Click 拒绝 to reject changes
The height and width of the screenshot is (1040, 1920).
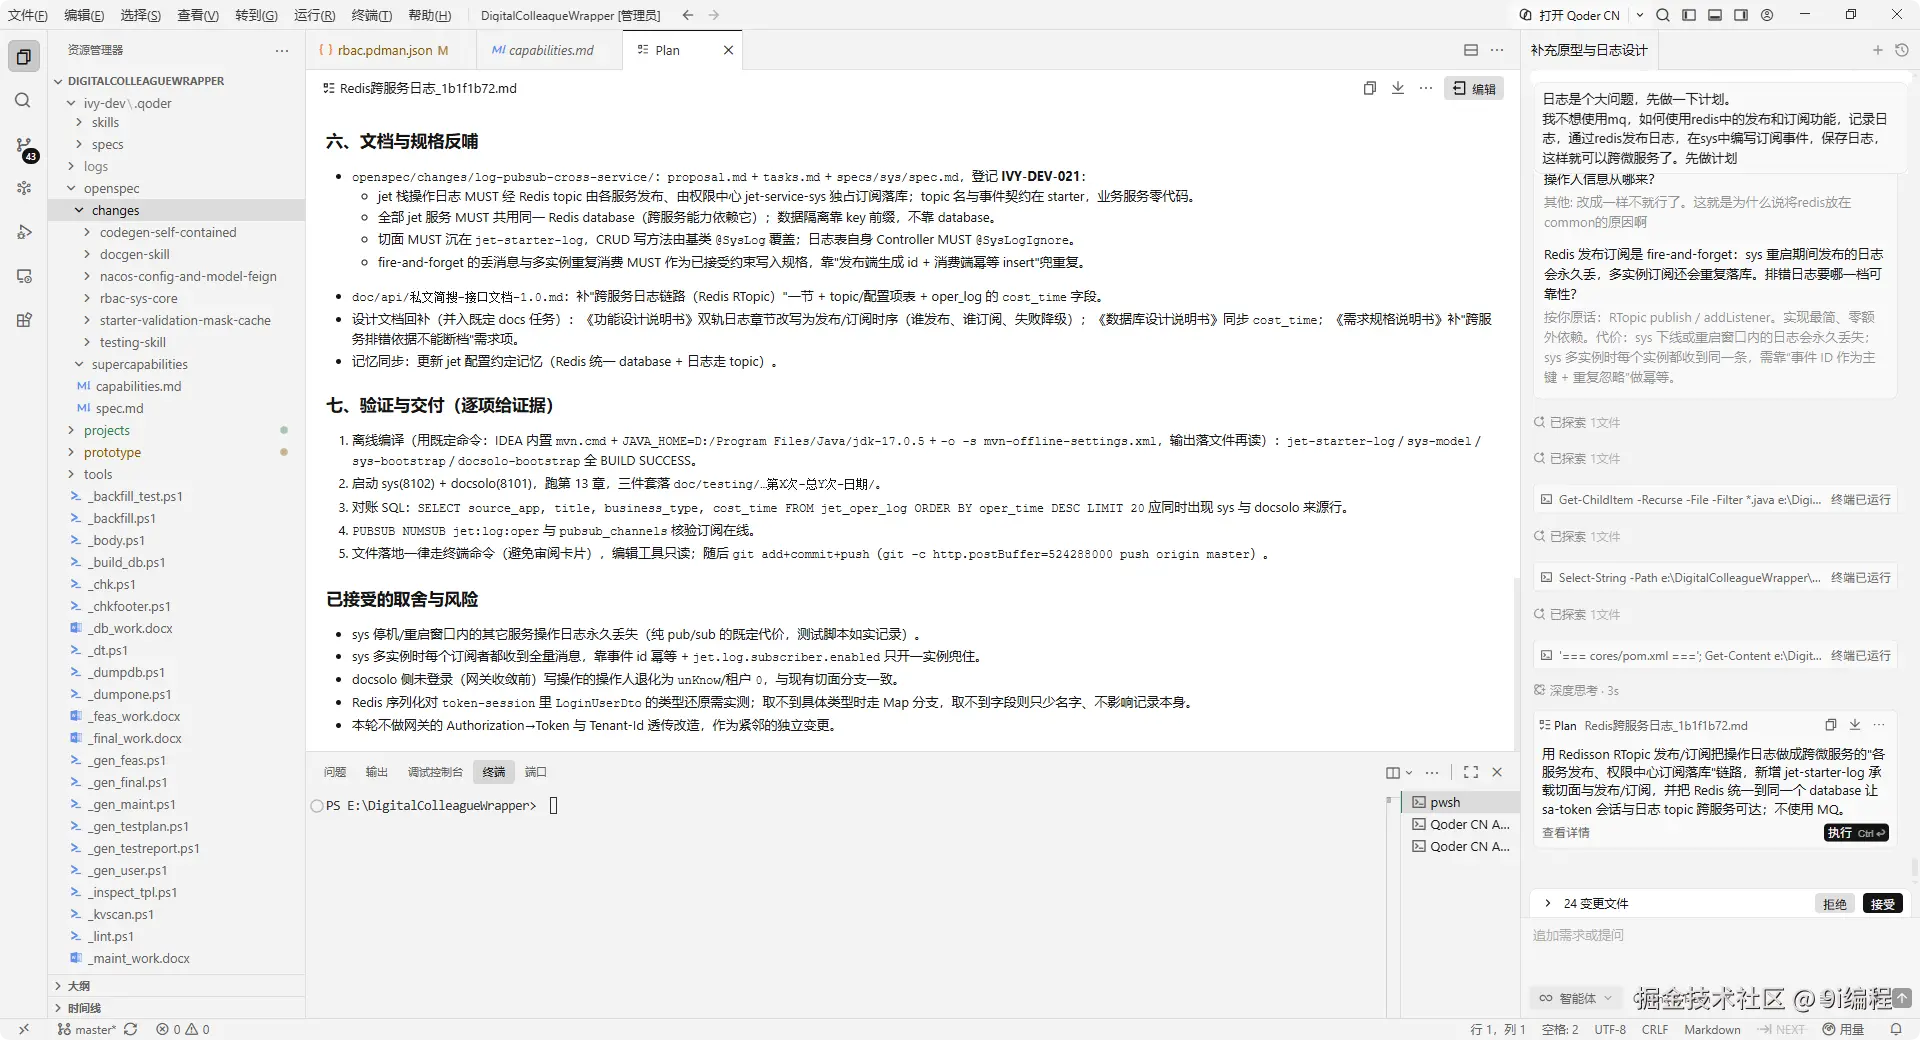coord(1835,903)
